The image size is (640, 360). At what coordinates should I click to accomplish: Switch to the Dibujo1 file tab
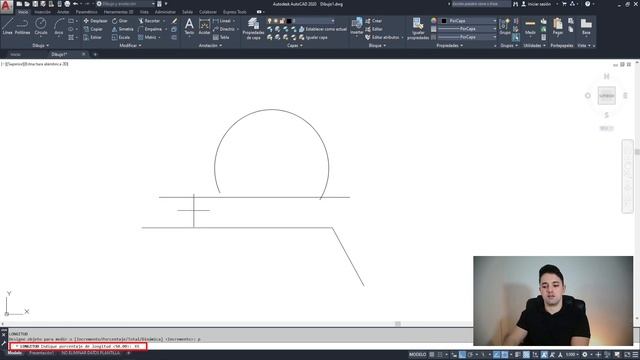click(60, 54)
